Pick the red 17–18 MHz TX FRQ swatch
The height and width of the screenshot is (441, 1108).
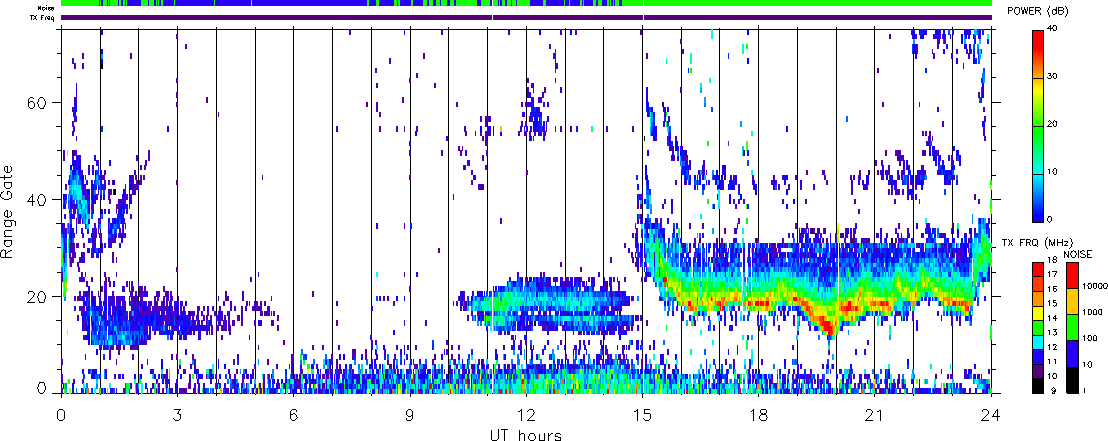click(1038, 268)
